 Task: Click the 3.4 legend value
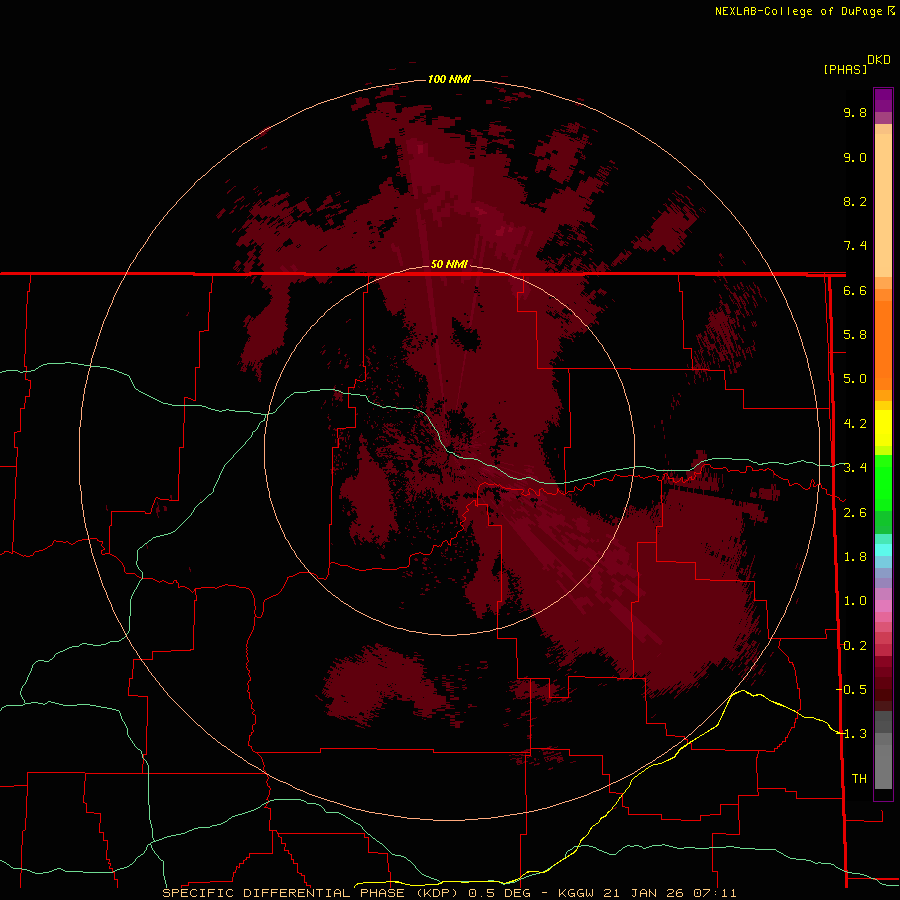click(855, 468)
